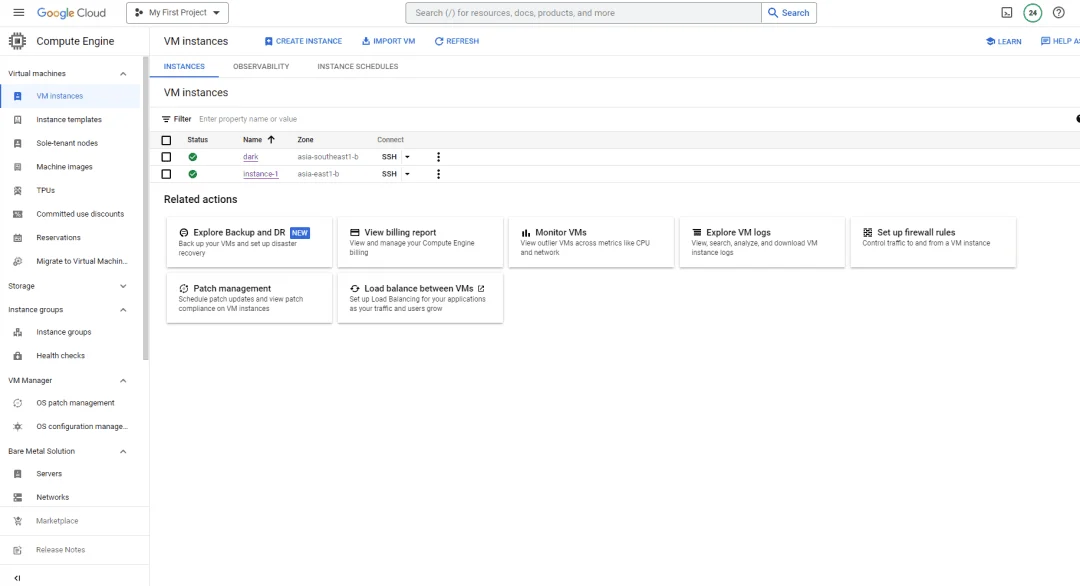Click the blue Search button

[789, 12]
